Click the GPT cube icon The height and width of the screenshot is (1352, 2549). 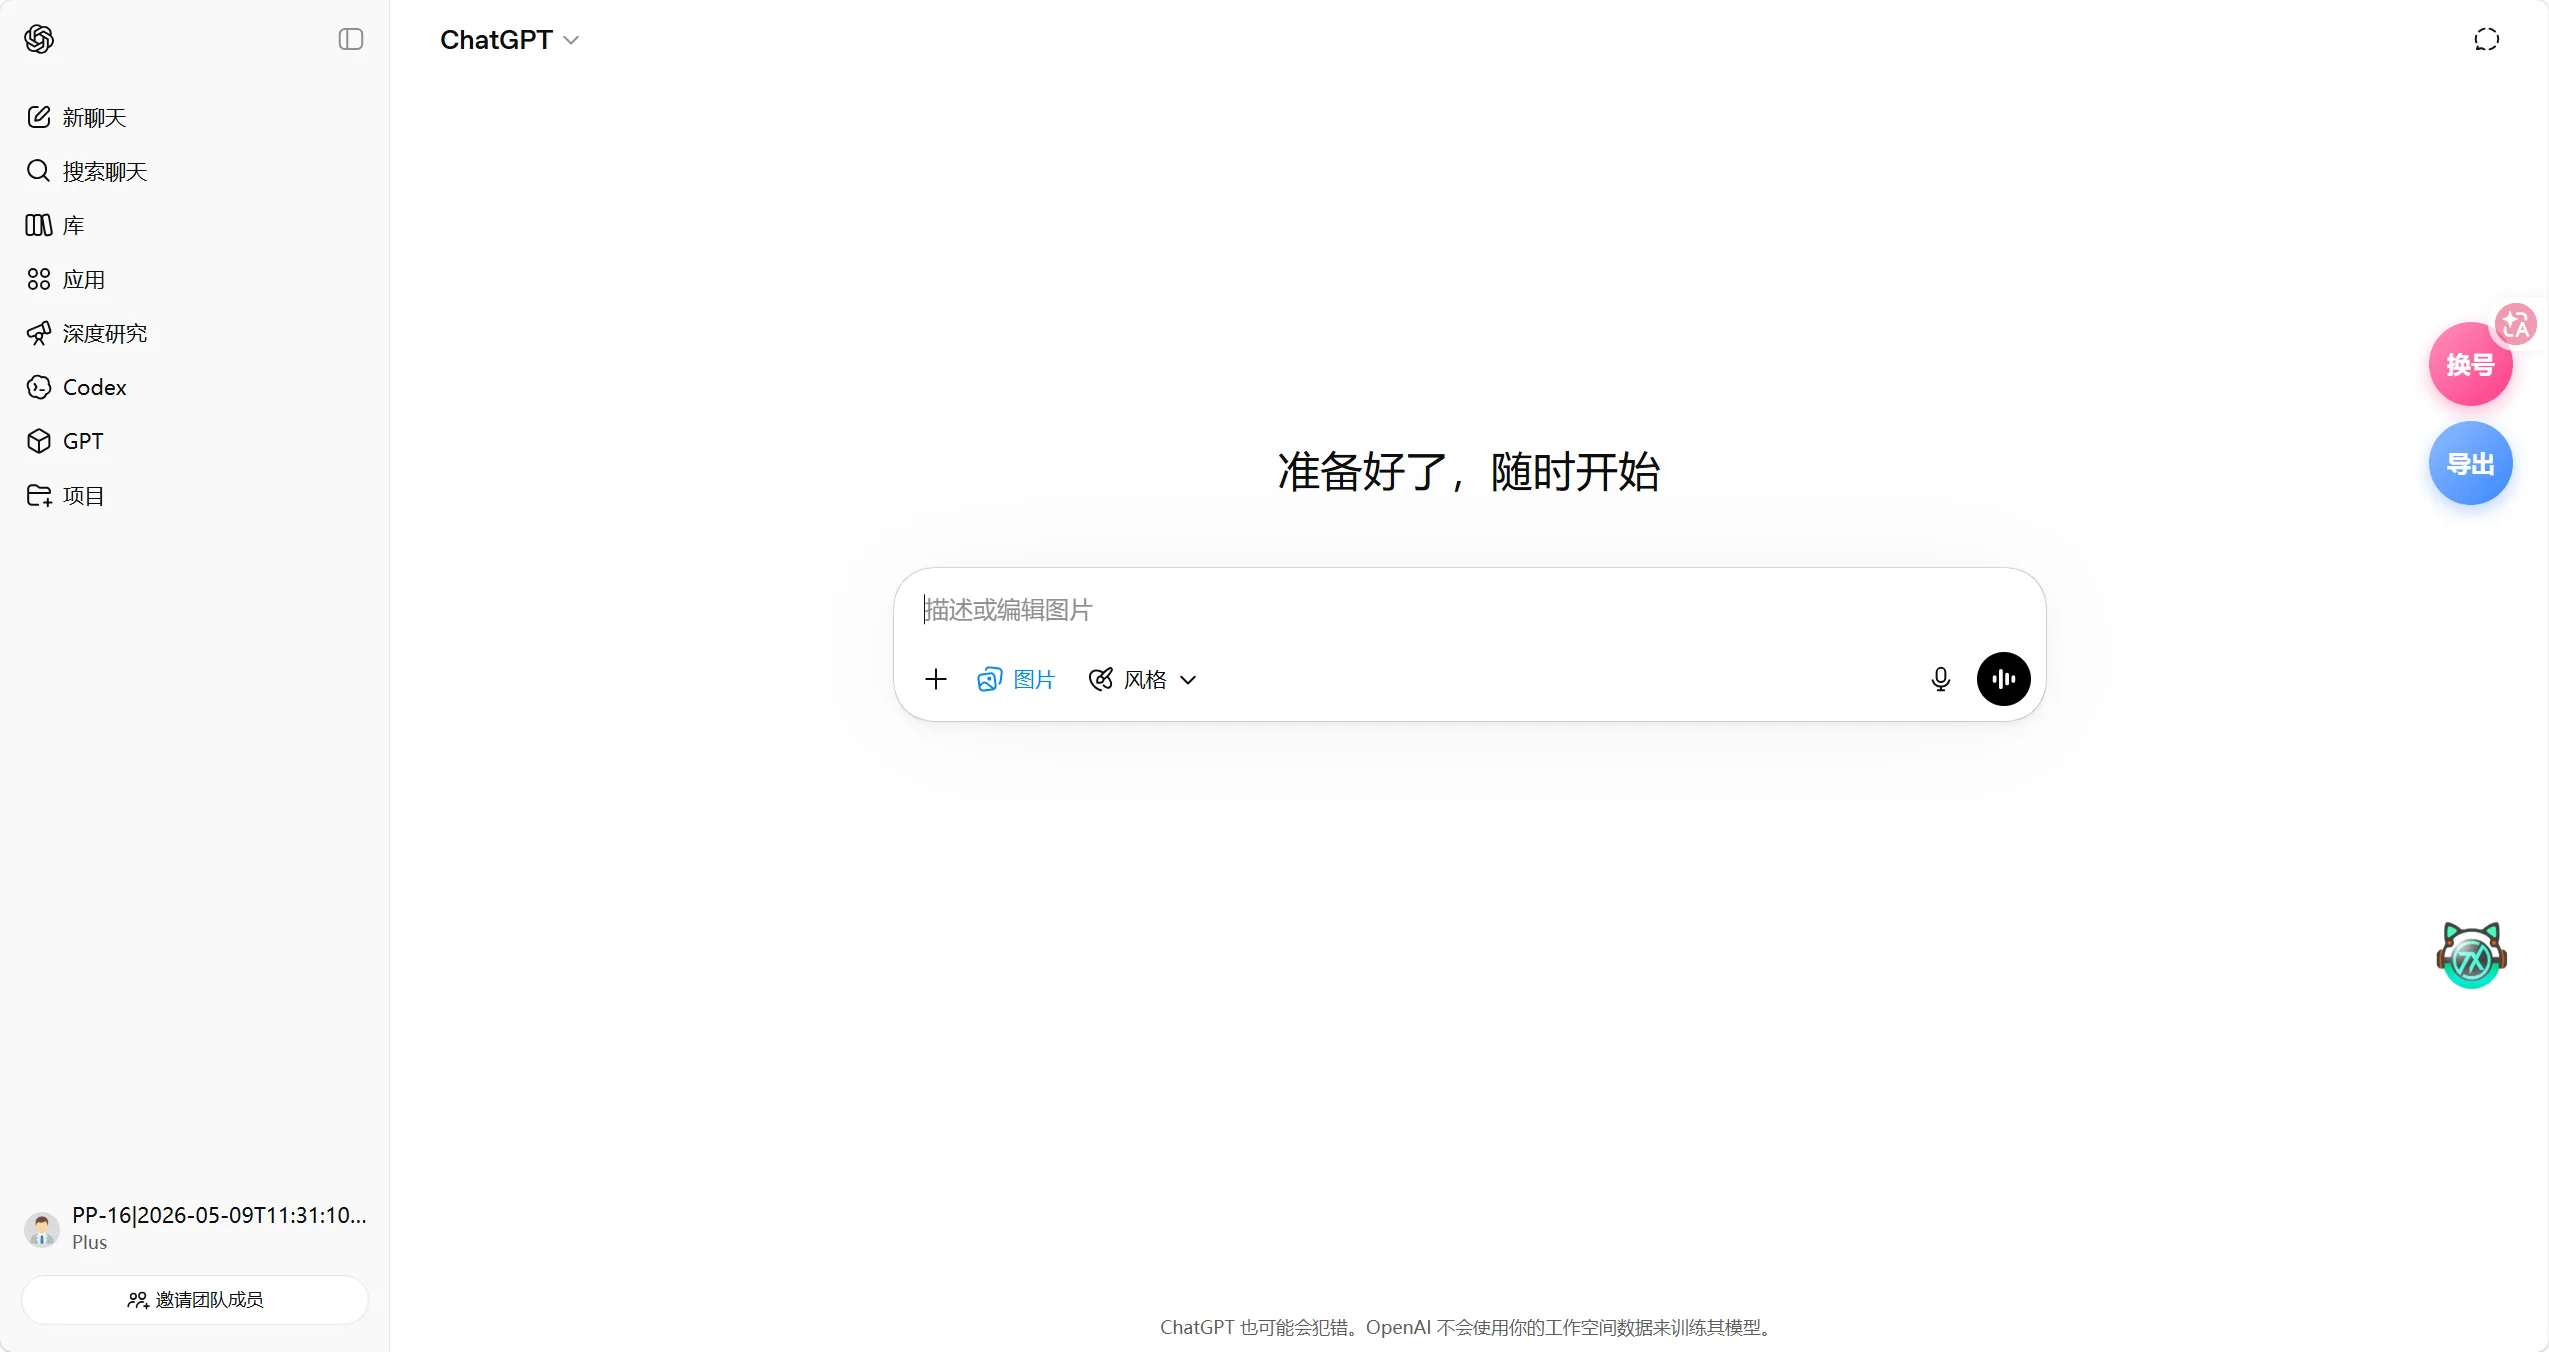39,441
